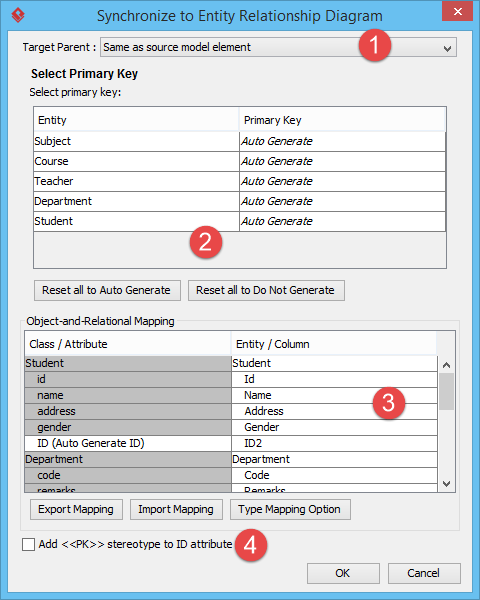The height and width of the screenshot is (600, 480).
Task: Open the Target Parent dropdown
Action: coord(278,47)
